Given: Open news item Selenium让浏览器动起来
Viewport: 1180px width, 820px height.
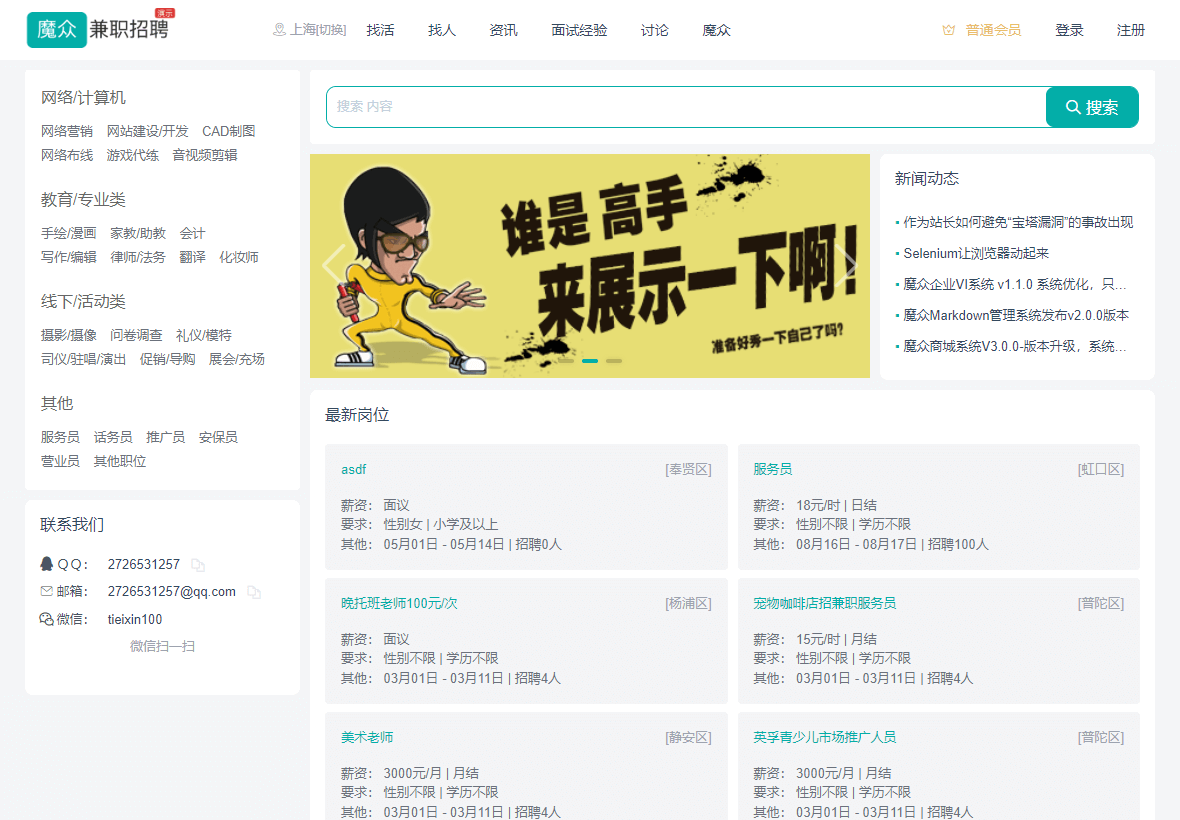Looking at the screenshot, I should point(976,254).
